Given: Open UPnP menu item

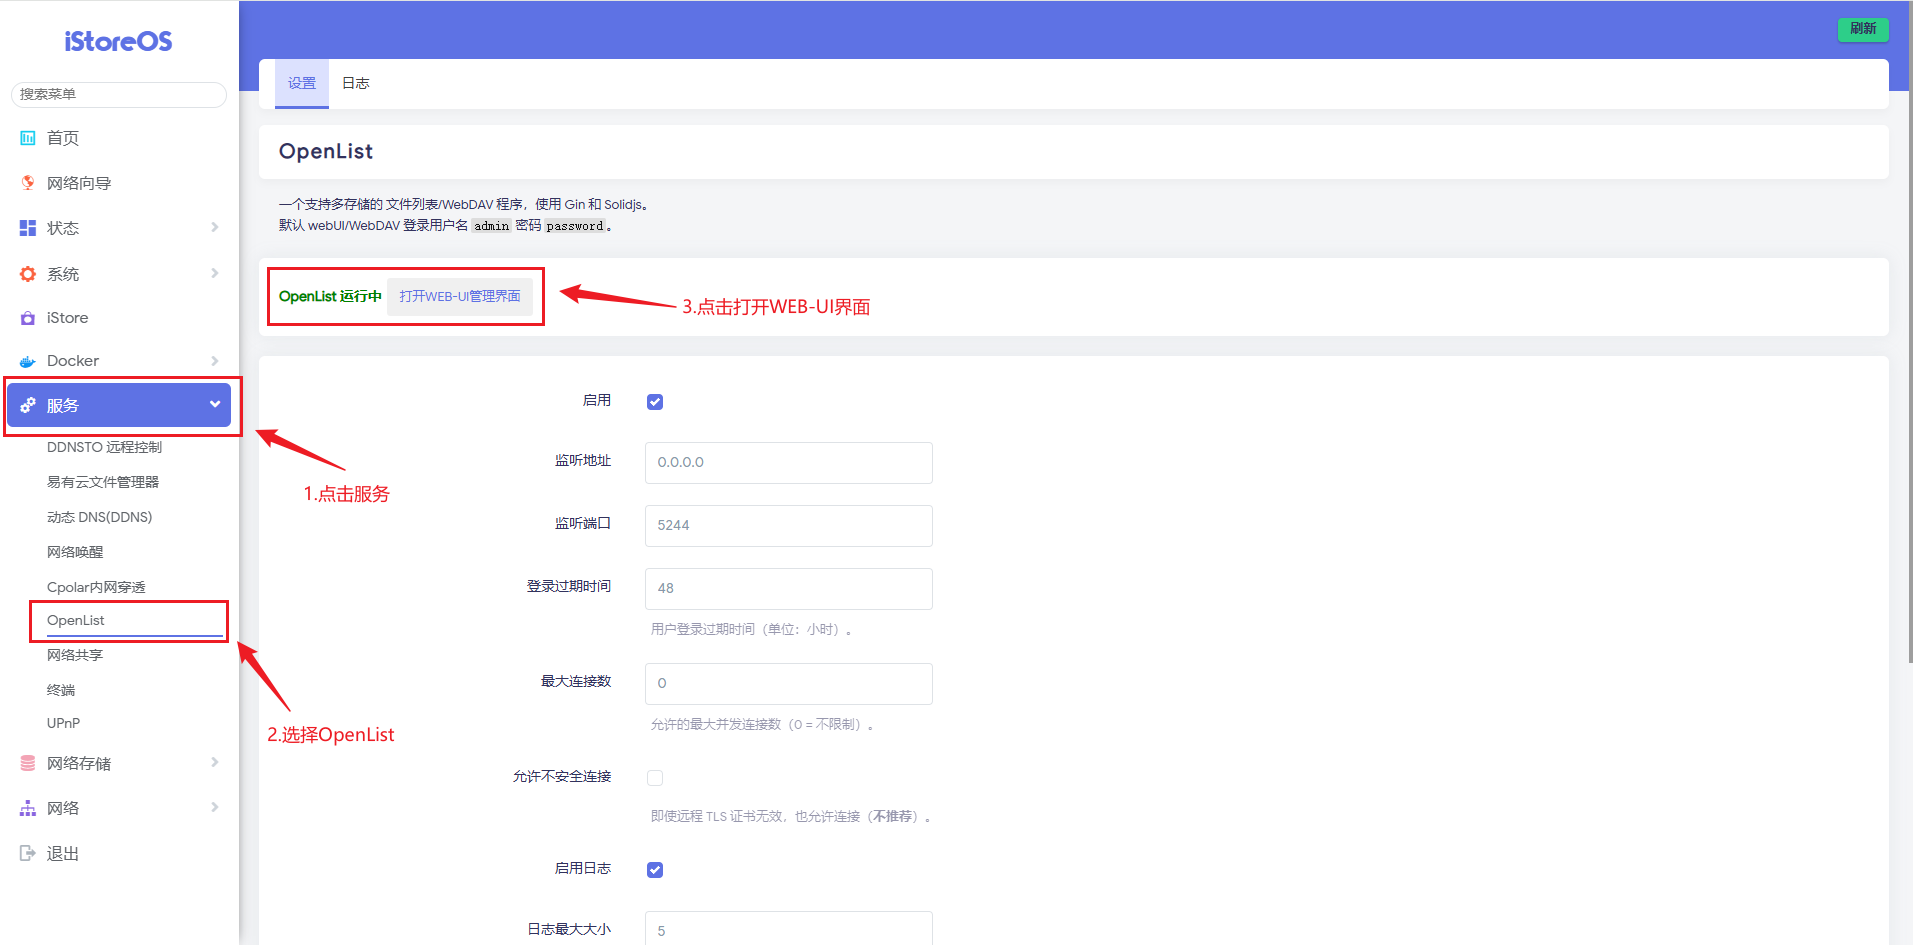Looking at the screenshot, I should click(x=63, y=723).
